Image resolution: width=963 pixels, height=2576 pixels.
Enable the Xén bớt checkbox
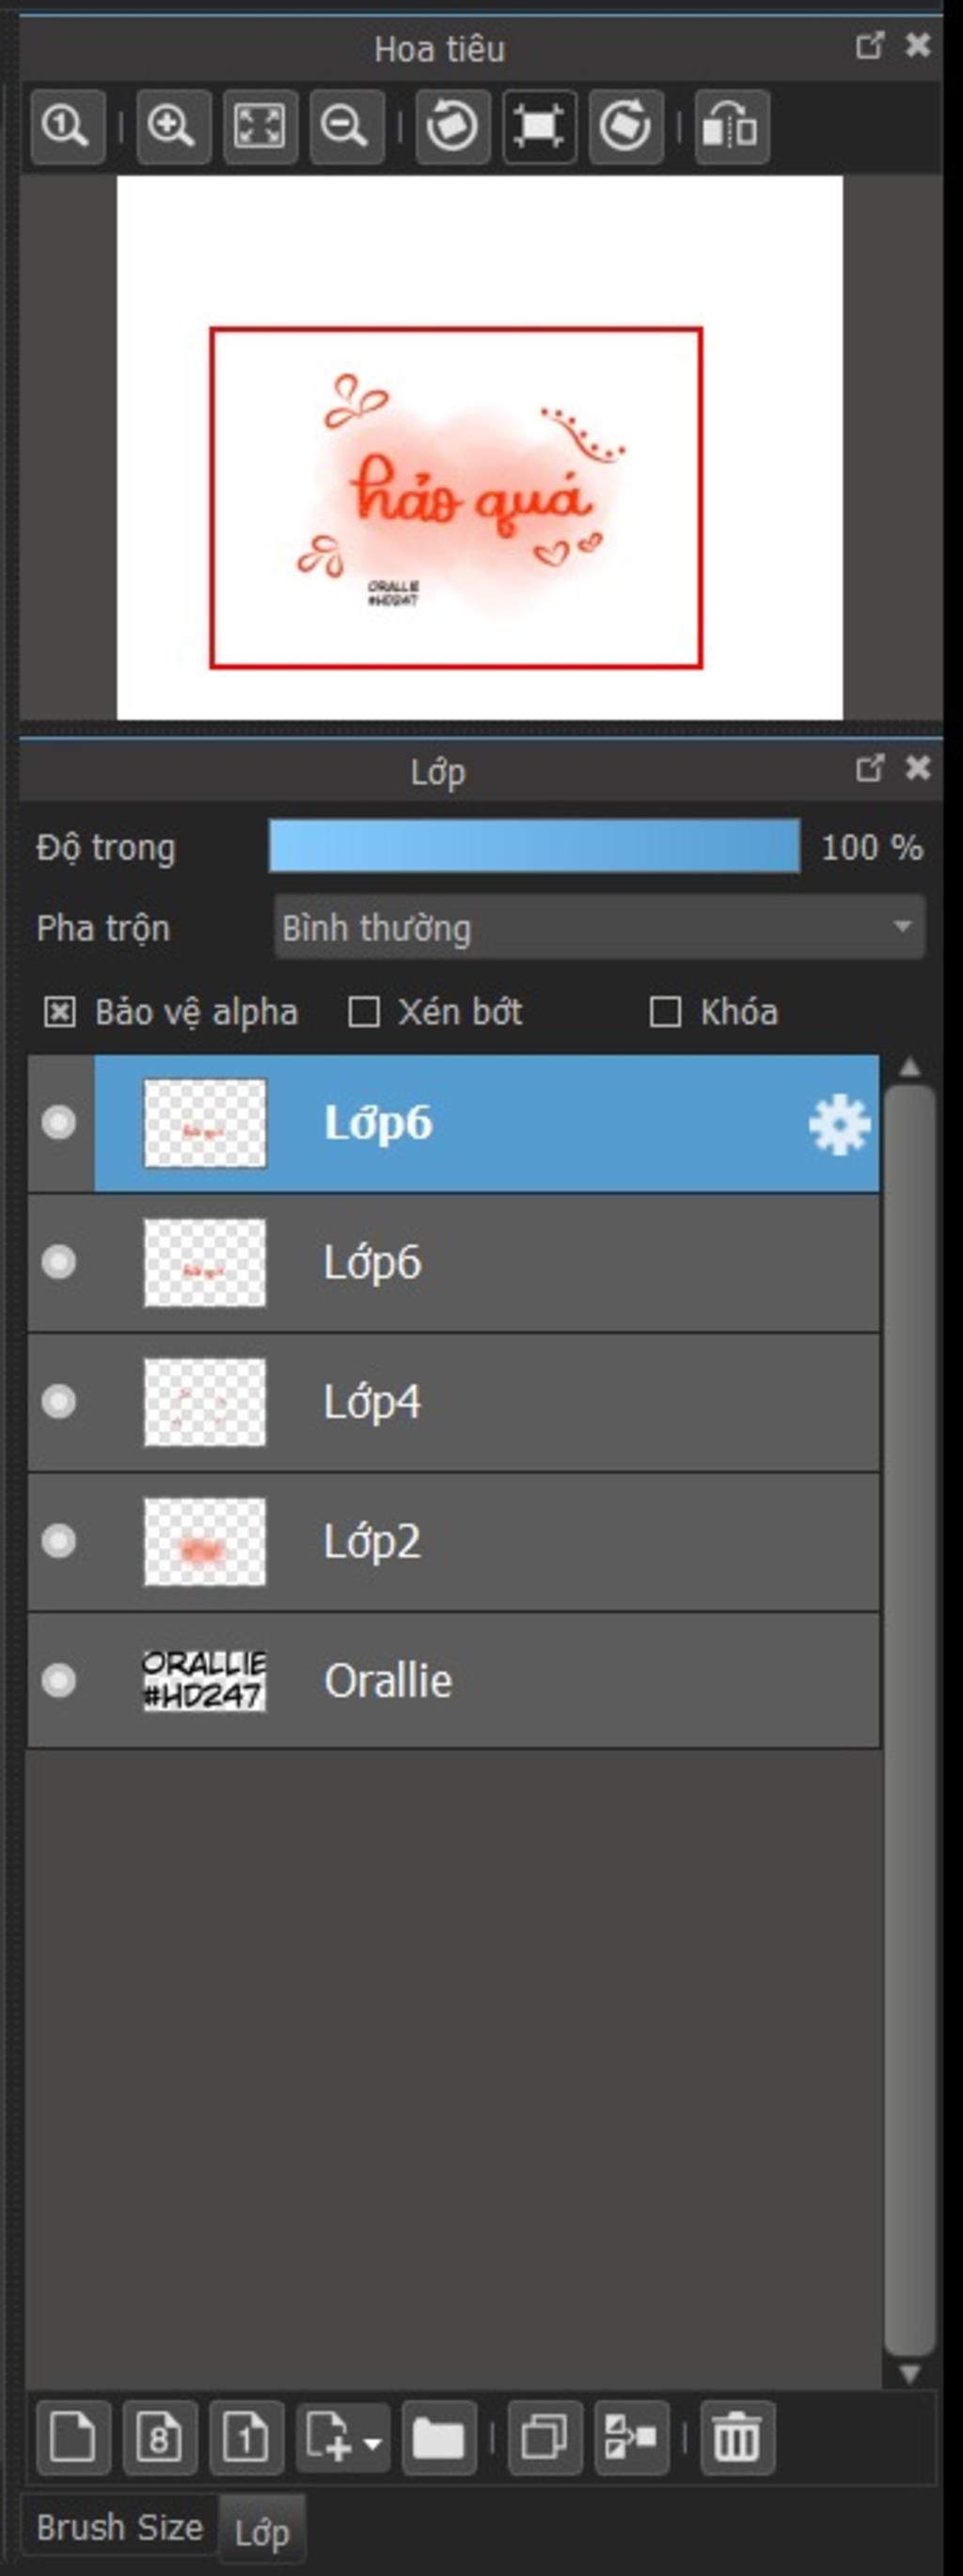[x=363, y=1013]
